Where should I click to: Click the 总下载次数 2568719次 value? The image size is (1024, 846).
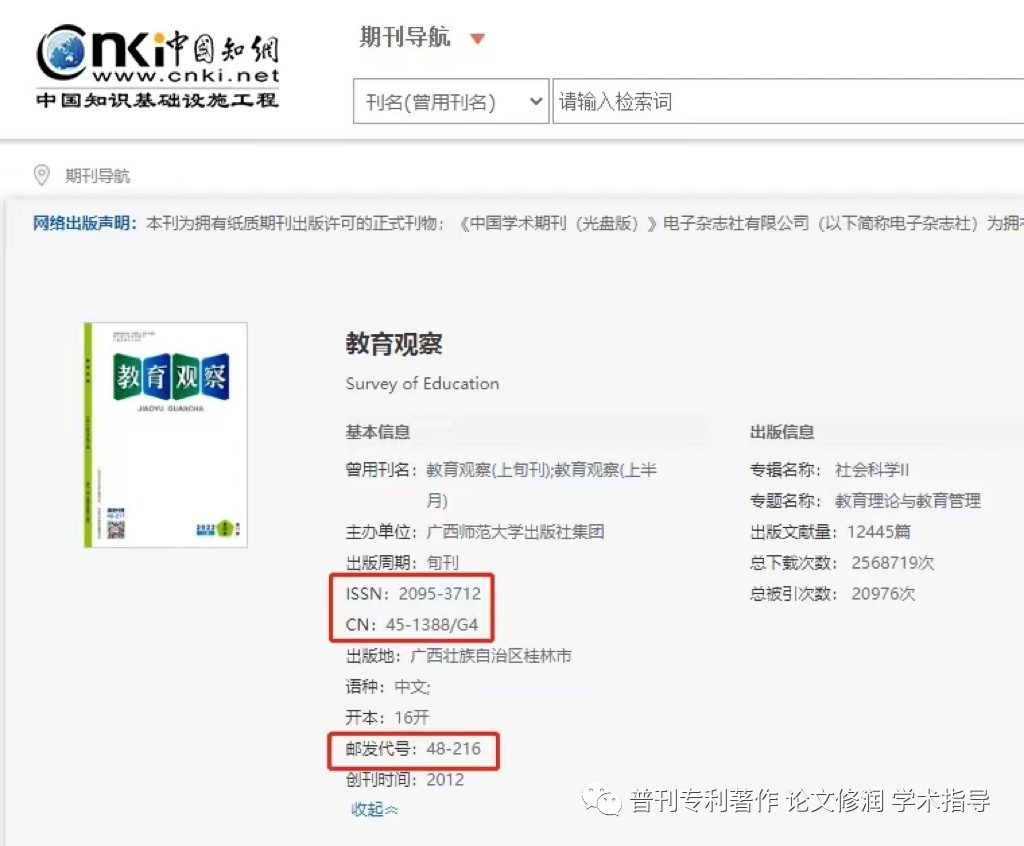point(893,562)
